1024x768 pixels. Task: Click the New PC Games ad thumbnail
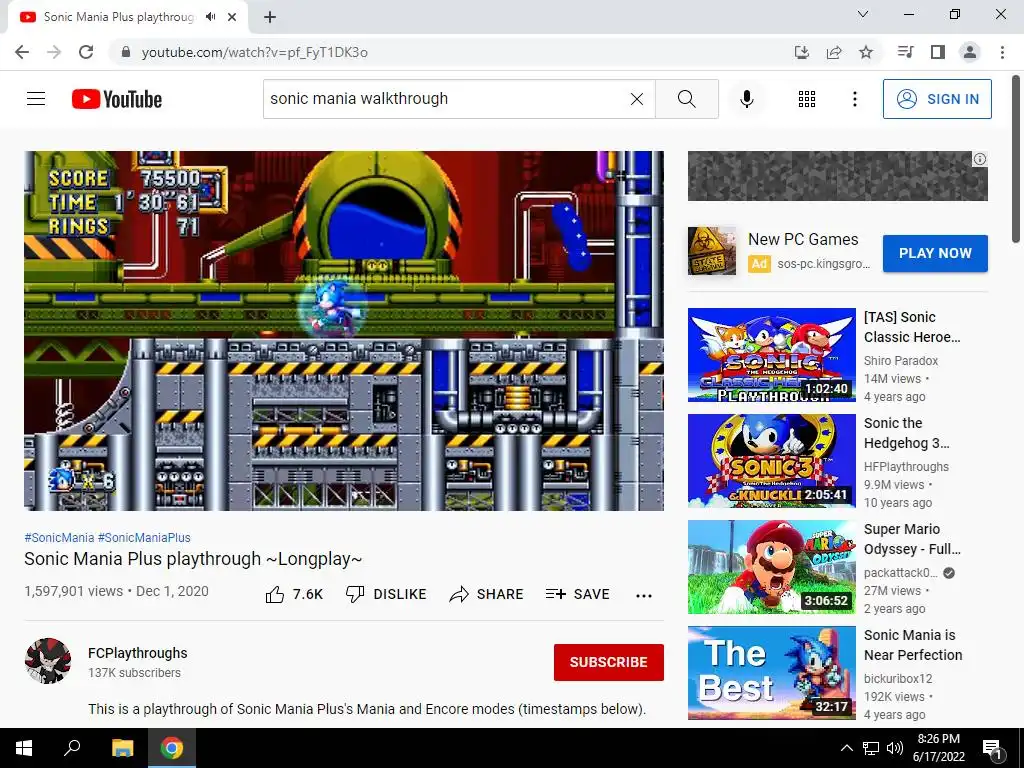712,251
